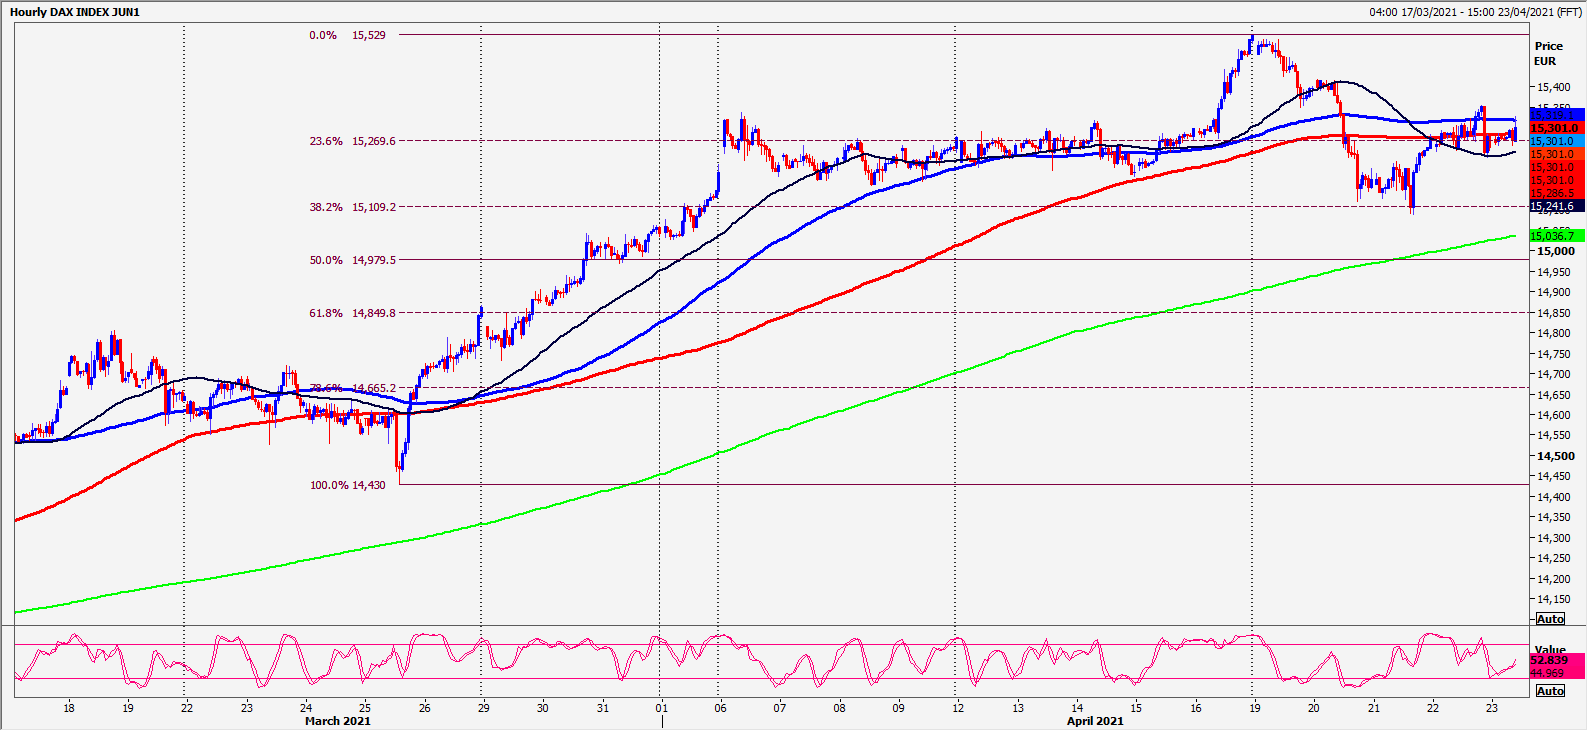Select the 50.0% 14,979.5 retracement label
This screenshot has height=731, width=1588.
352,260
